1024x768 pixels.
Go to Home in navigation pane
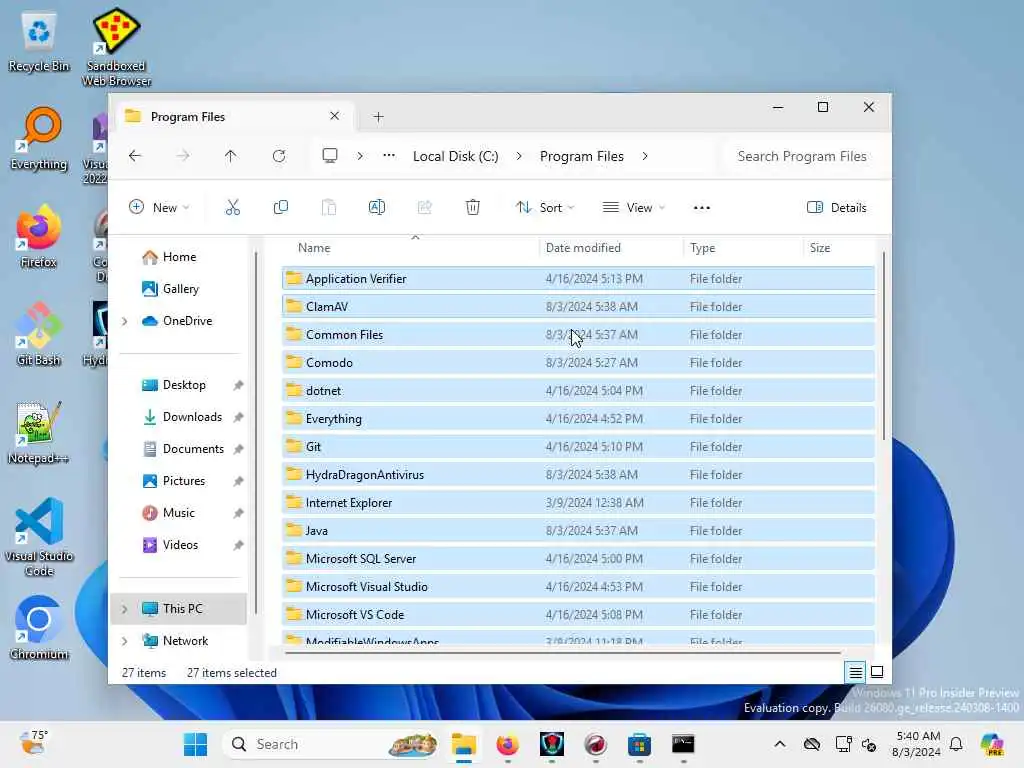(x=180, y=257)
